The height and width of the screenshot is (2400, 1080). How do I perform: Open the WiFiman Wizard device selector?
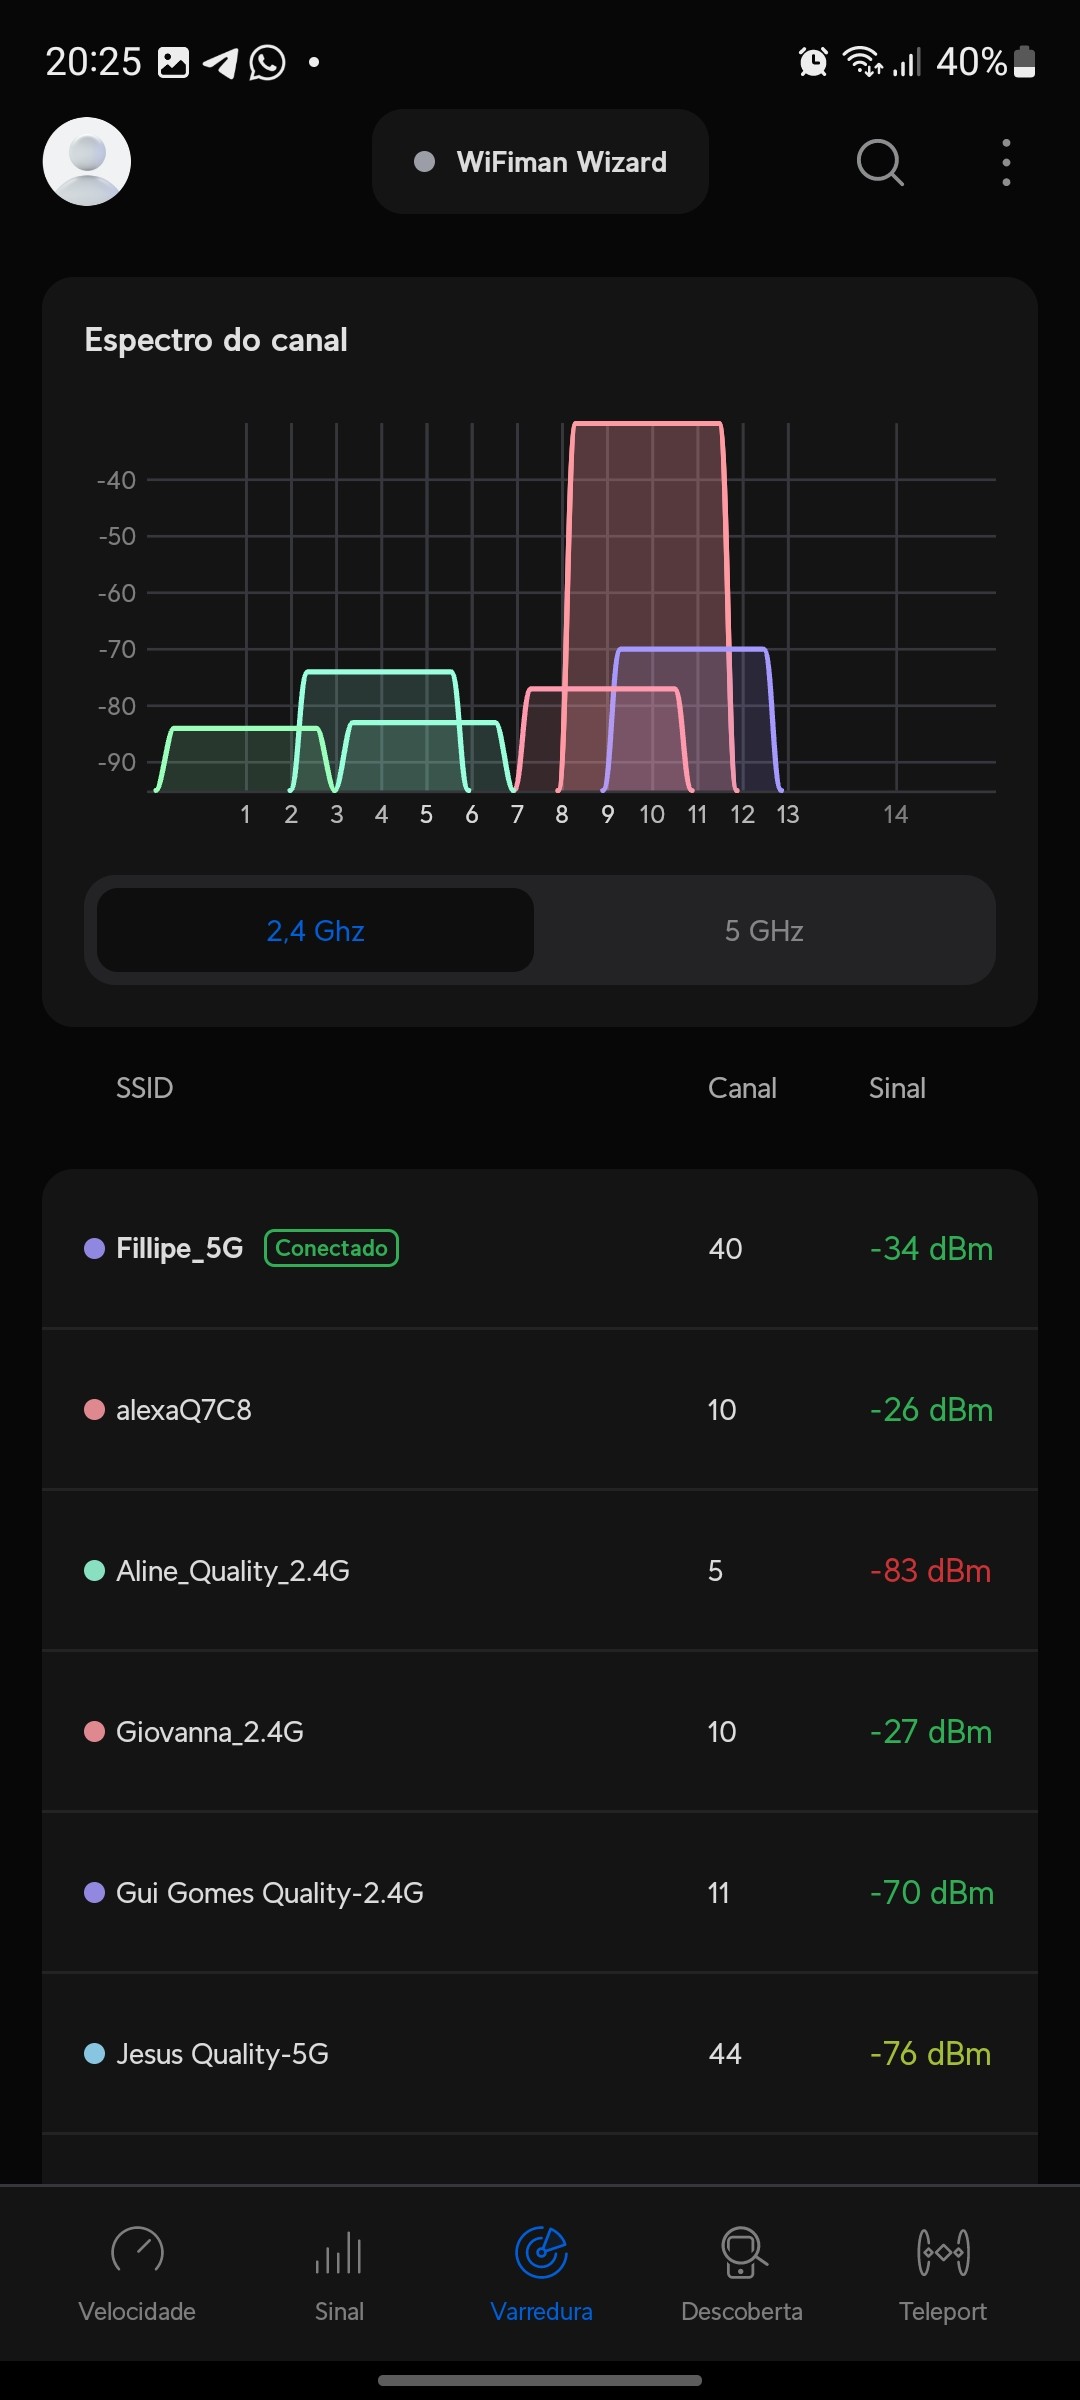click(x=540, y=162)
